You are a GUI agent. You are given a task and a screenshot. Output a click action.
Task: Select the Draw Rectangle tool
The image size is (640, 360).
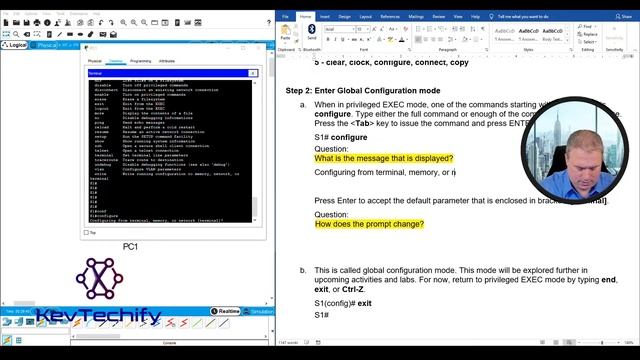[x=70, y=34]
